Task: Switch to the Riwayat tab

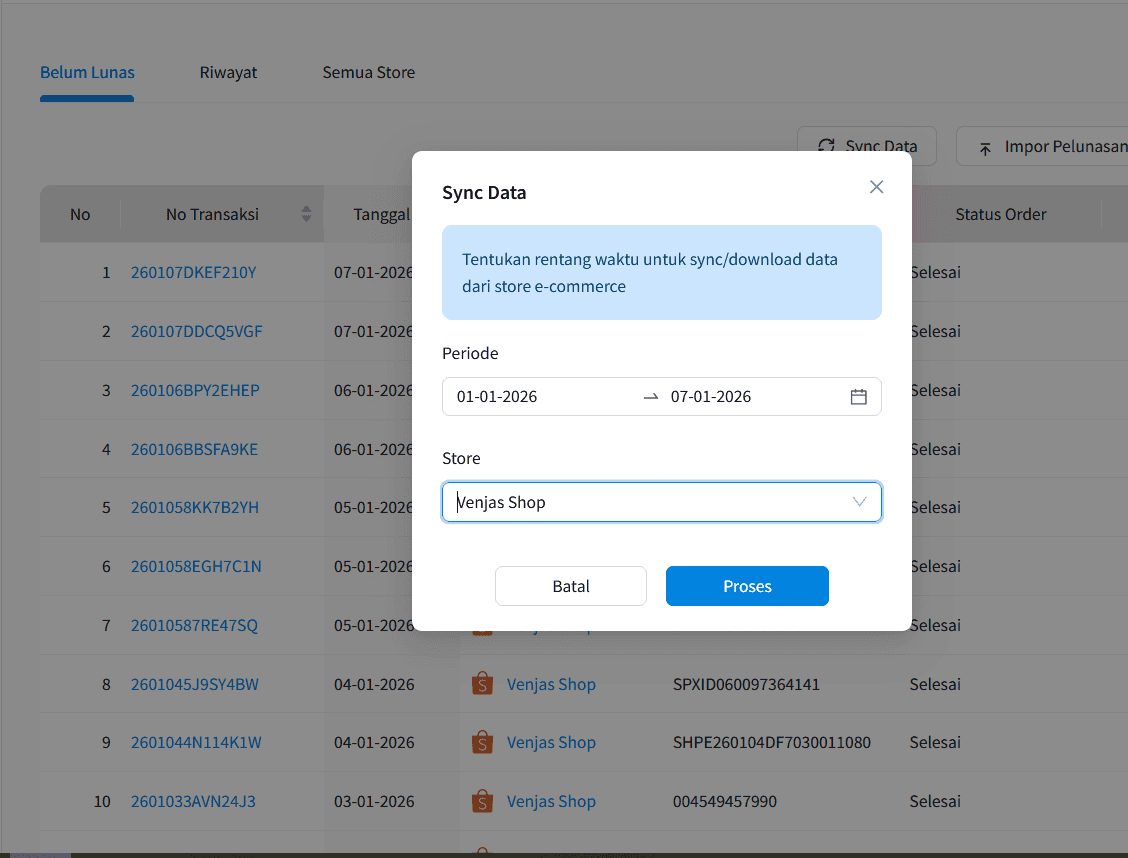Action: [x=228, y=72]
